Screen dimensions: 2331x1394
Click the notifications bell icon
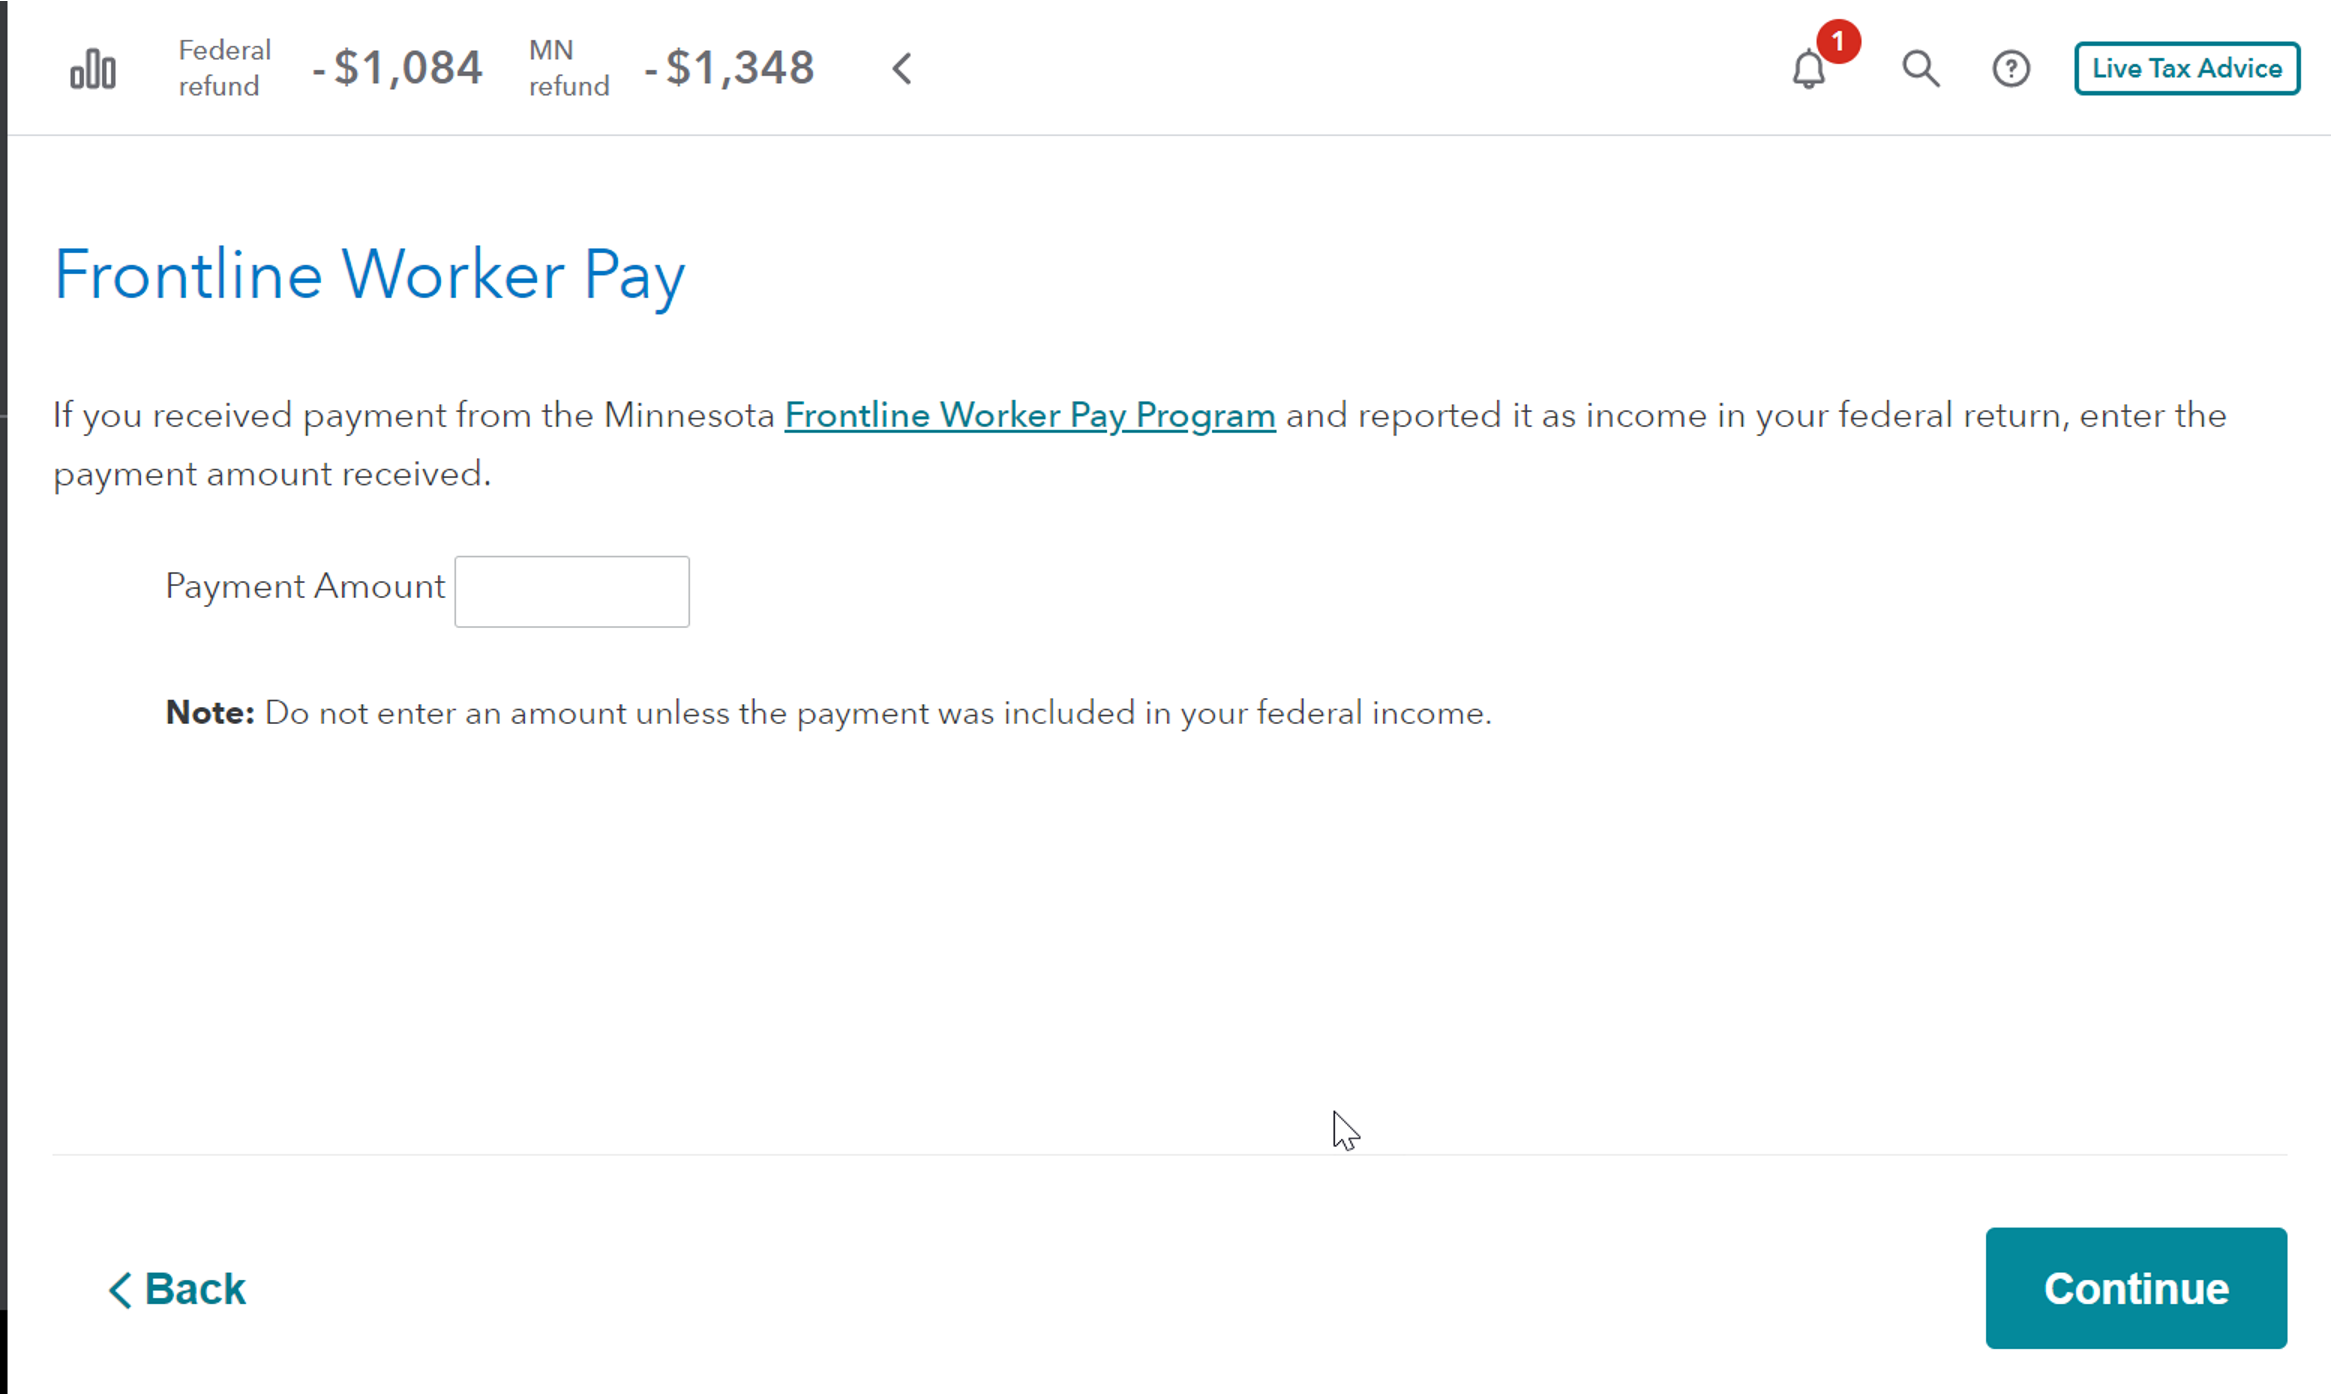pyautogui.click(x=1808, y=70)
